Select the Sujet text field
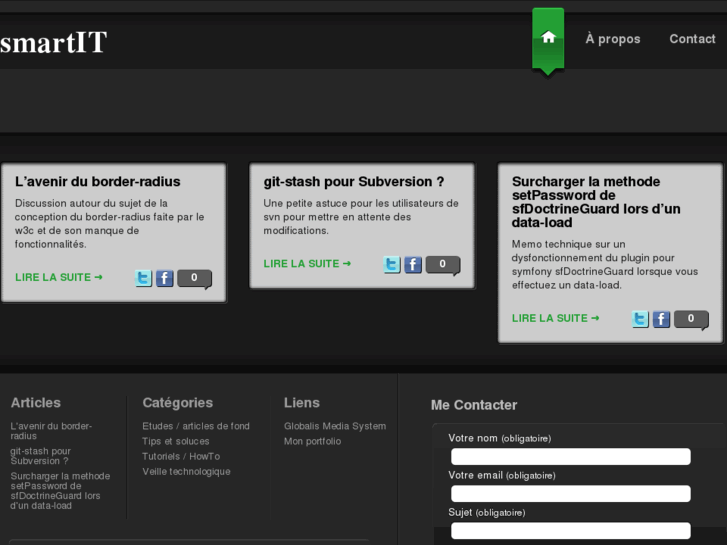The image size is (727, 545). [570, 530]
